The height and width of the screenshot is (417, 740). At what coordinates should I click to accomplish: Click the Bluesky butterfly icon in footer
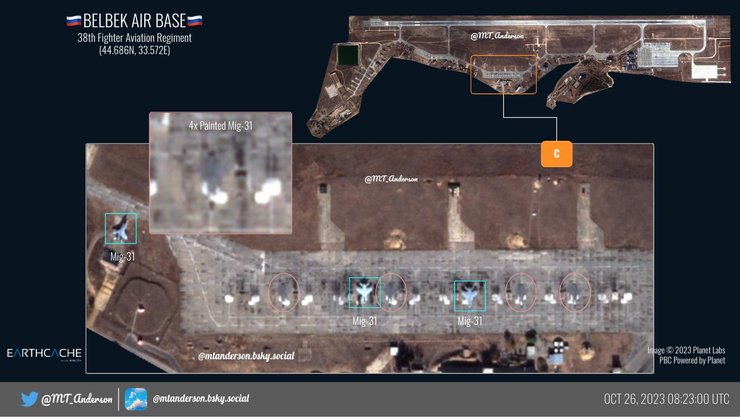[136, 398]
